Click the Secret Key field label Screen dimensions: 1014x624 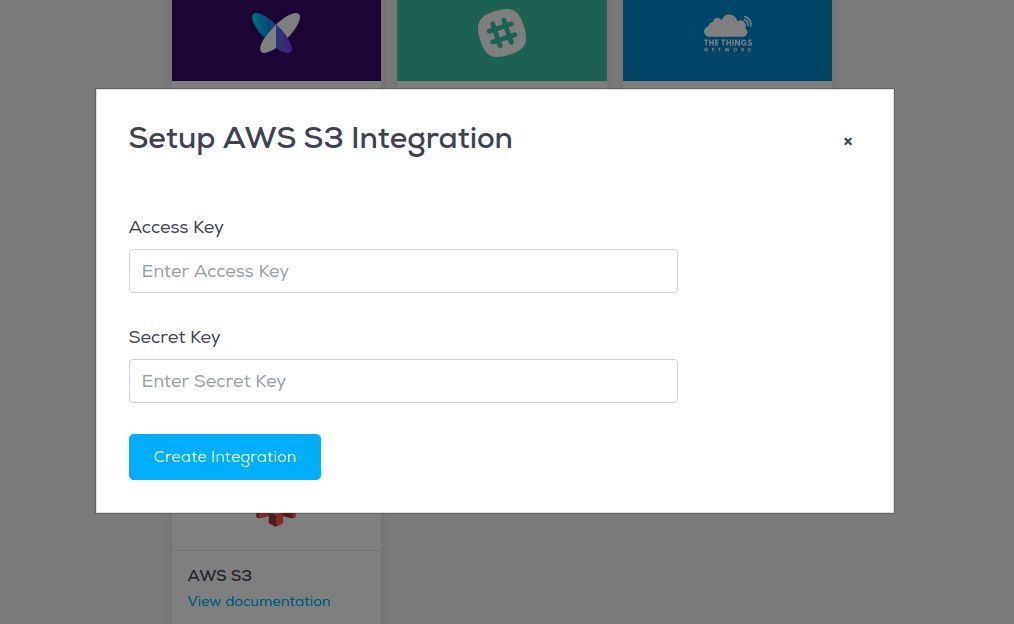[175, 338]
